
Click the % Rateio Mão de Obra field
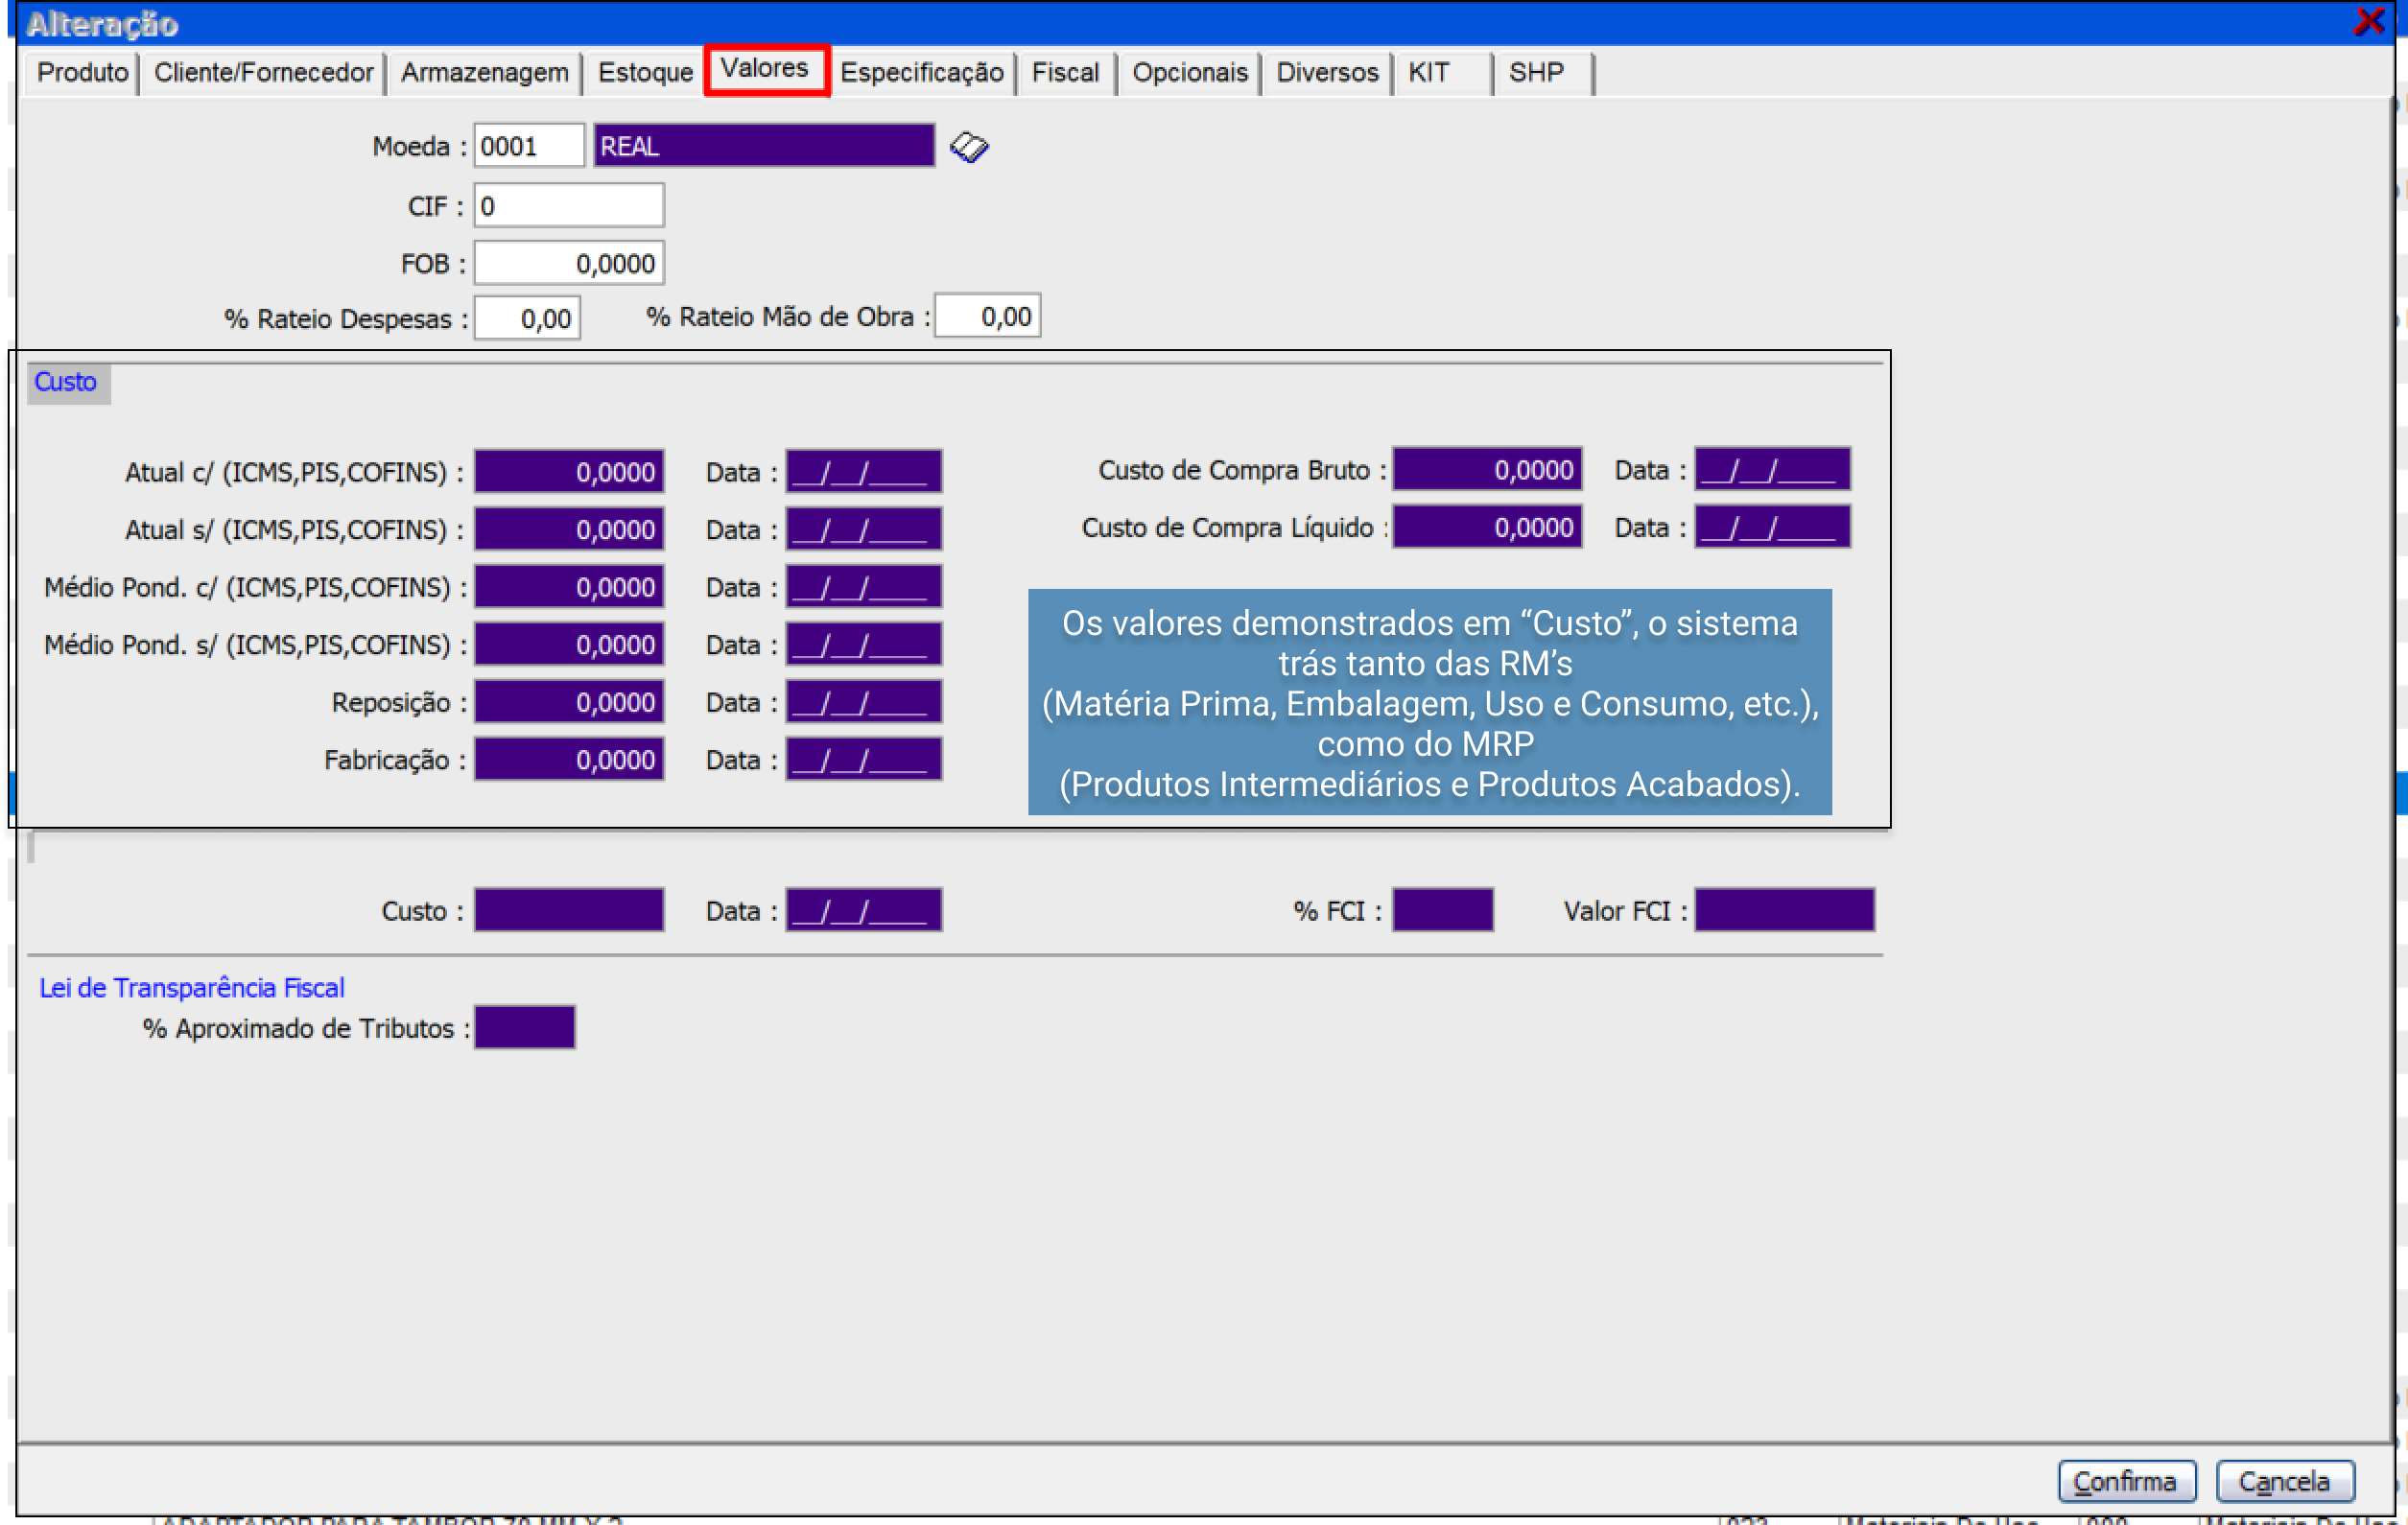coord(987,317)
